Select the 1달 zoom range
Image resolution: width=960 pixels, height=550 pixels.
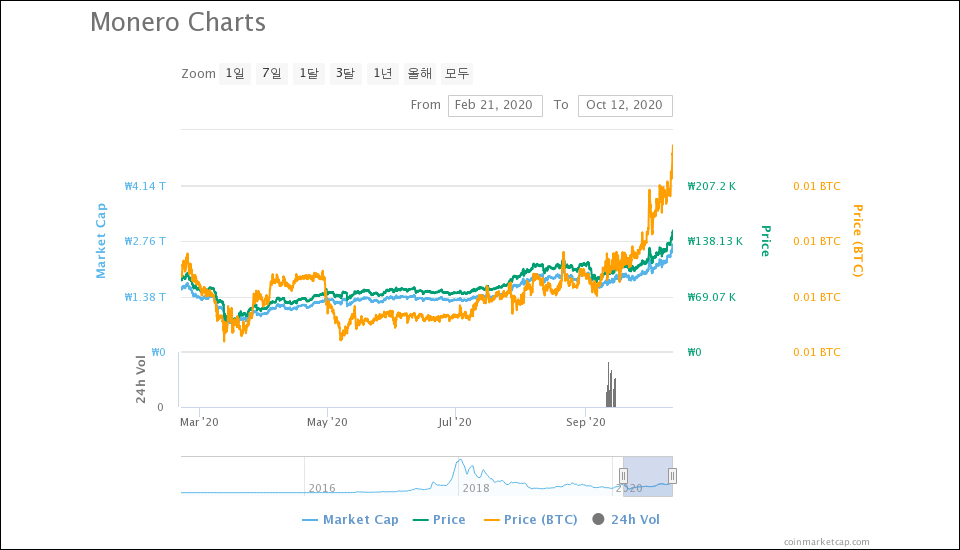click(x=309, y=73)
